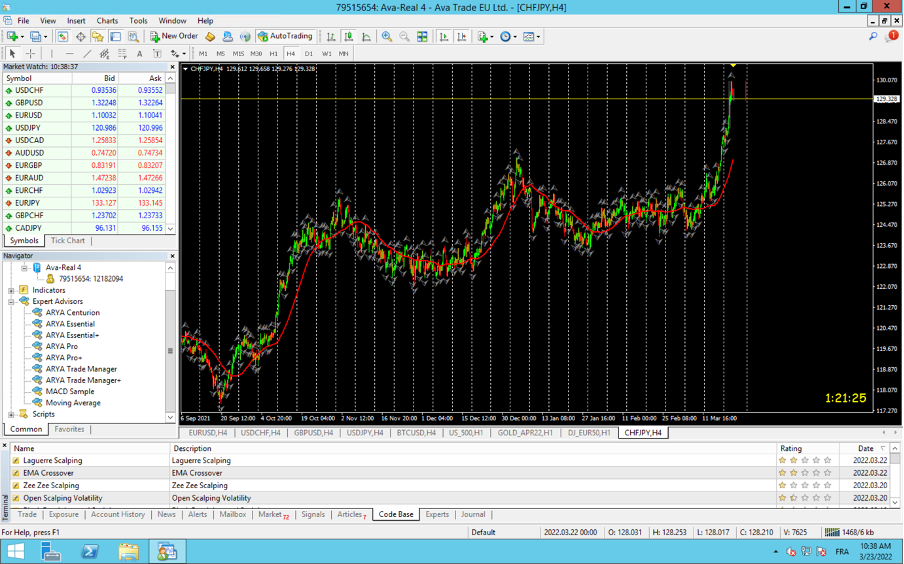904x564 pixels.
Task: Open File Explorer on the taskbar
Action: [129, 552]
